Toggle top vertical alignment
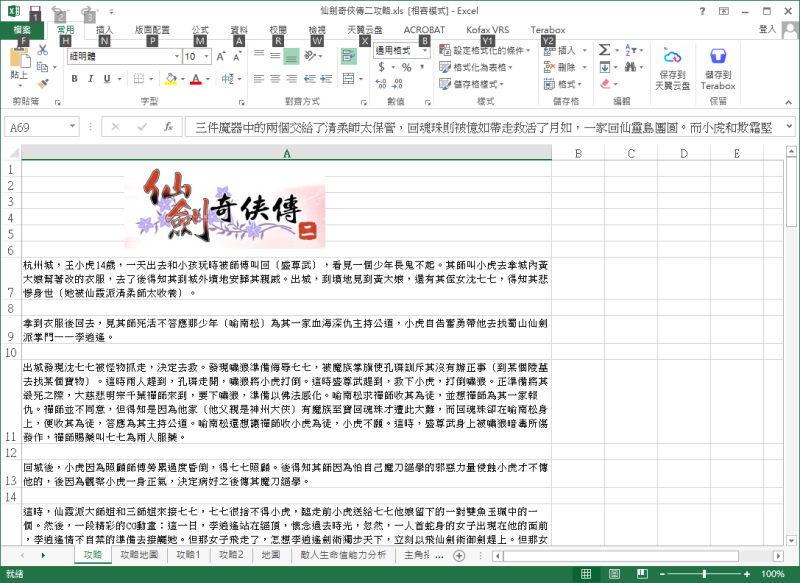The height and width of the screenshot is (583, 800). (x=259, y=55)
